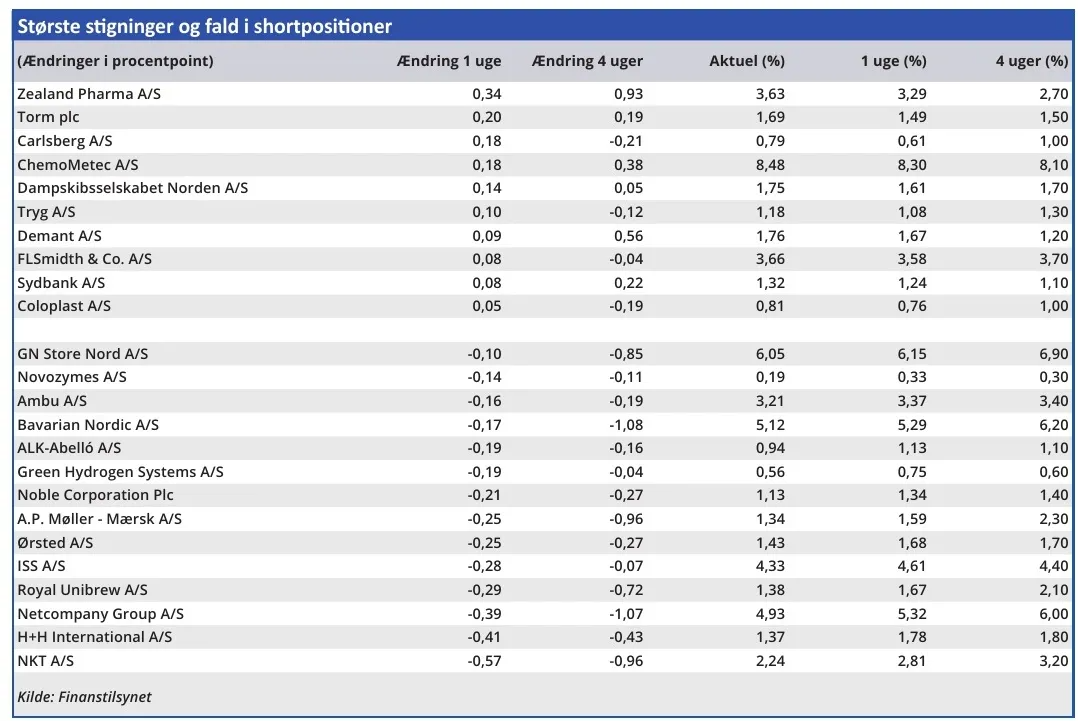This screenshot has width=1078, height=721.
Task: Click the 'Ændring 1 uge' column header
Action: click(x=449, y=61)
